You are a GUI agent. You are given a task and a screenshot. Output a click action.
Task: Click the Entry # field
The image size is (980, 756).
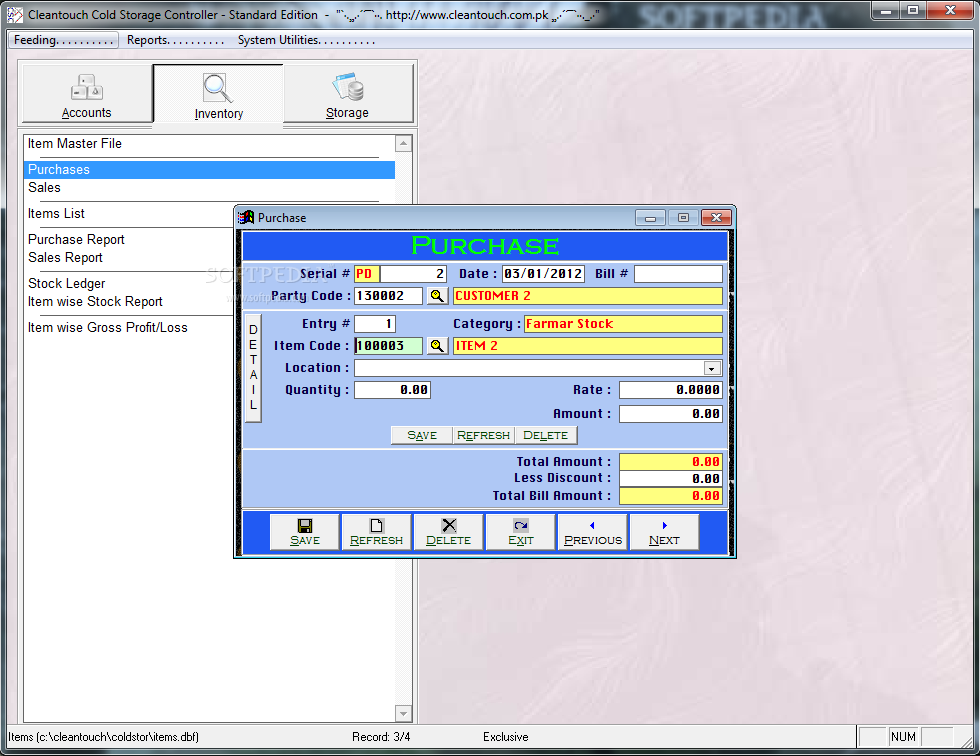coord(375,324)
